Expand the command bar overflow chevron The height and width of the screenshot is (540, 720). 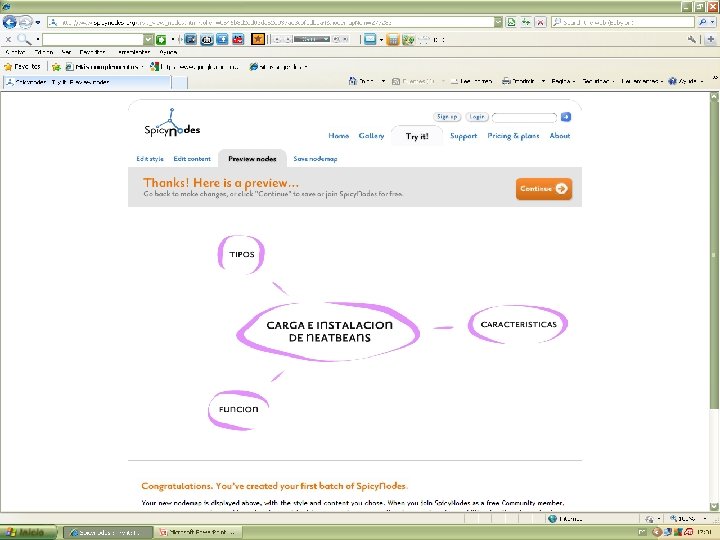coord(715,79)
